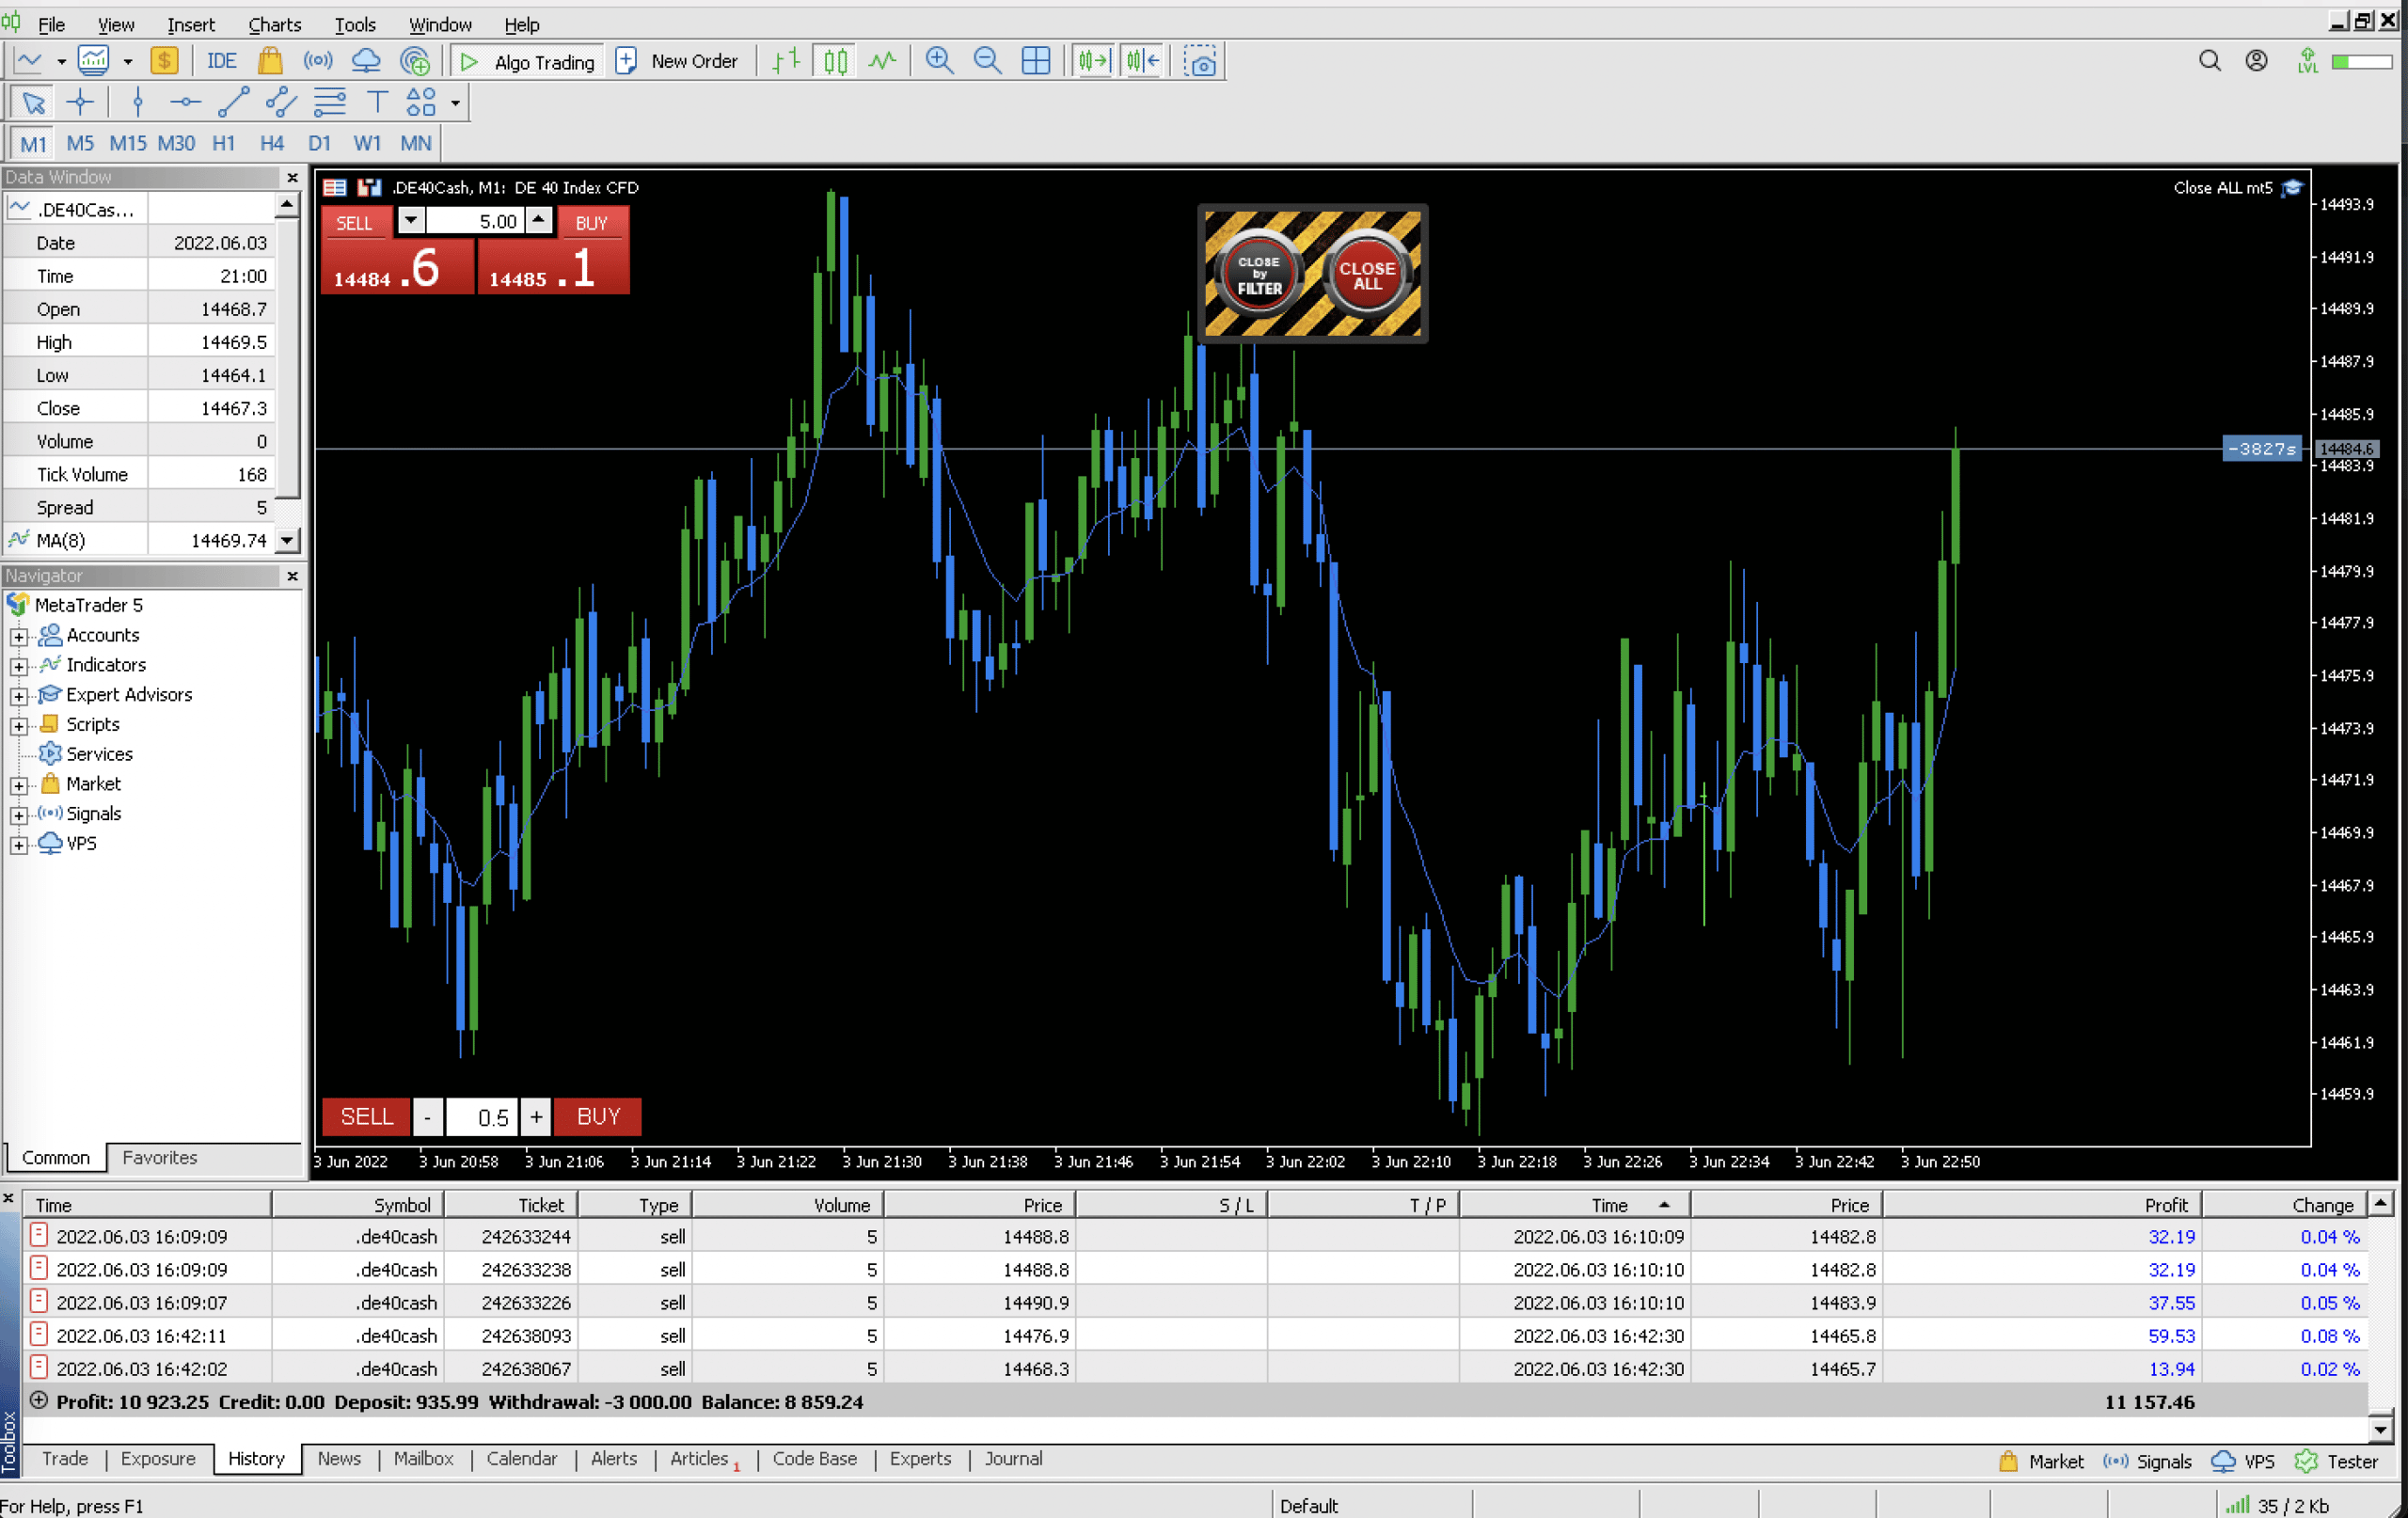
Task: Take a chart screenshot with camera icon
Action: pos(1200,62)
